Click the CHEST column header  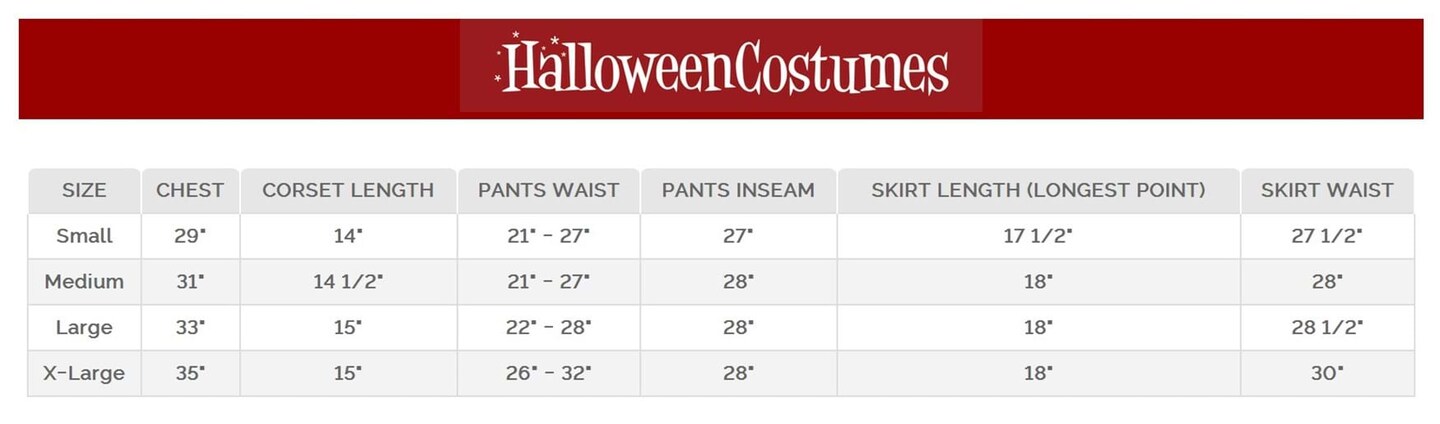click(190, 190)
